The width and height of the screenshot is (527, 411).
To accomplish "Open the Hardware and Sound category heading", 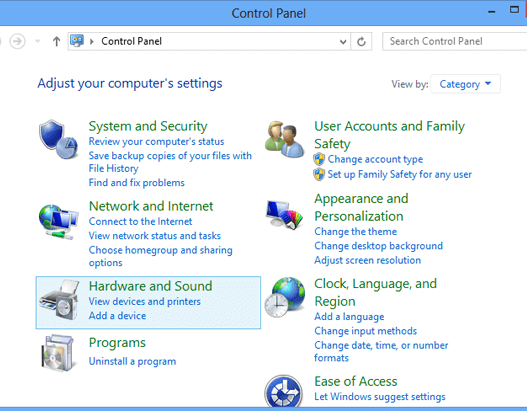I will (151, 286).
